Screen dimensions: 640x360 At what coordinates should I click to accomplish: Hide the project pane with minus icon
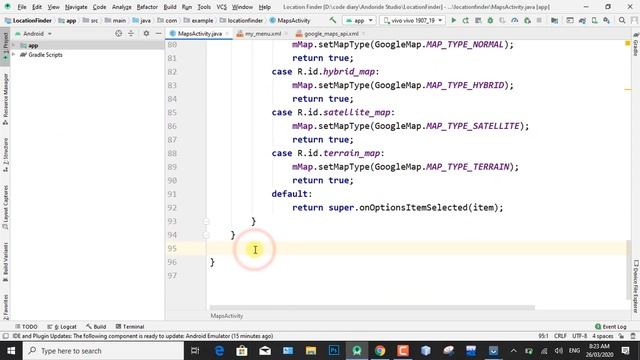pyautogui.click(x=158, y=33)
